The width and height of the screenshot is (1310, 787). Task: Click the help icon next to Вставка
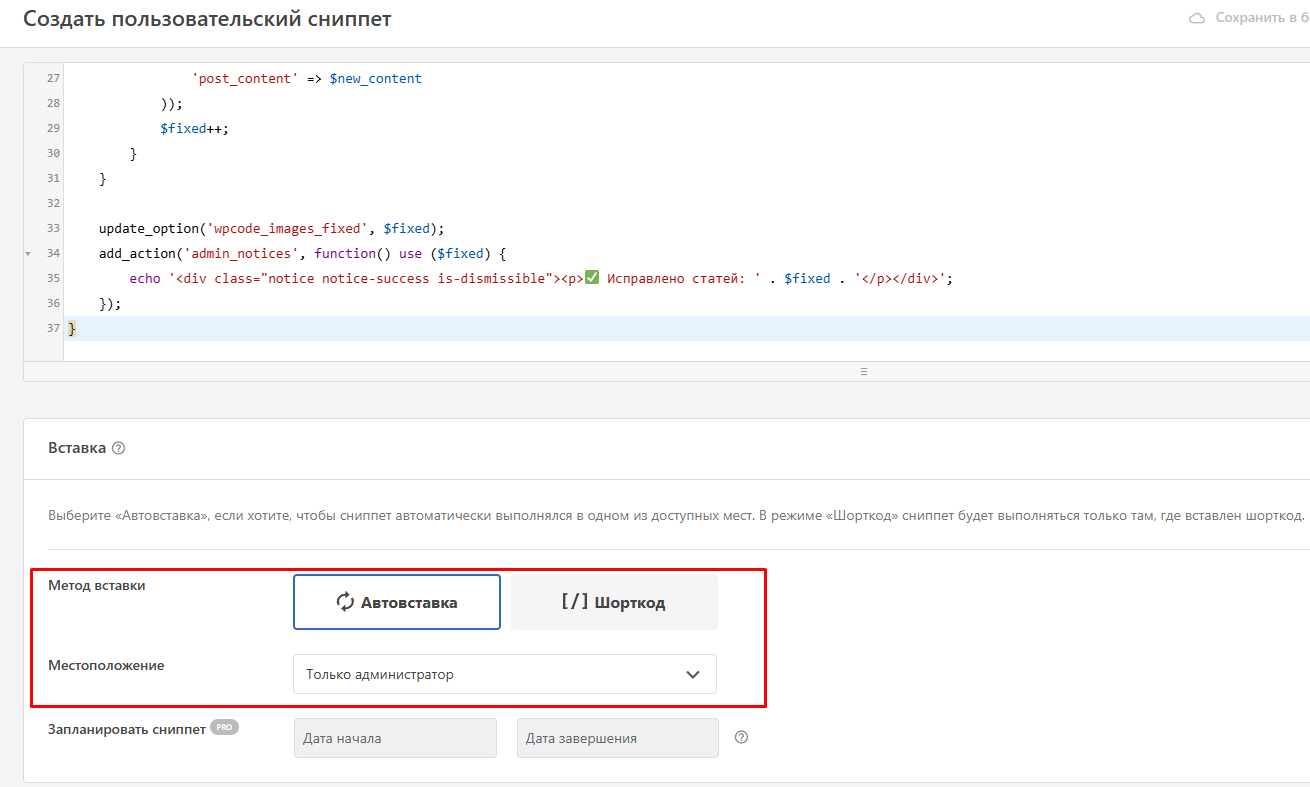coord(119,449)
